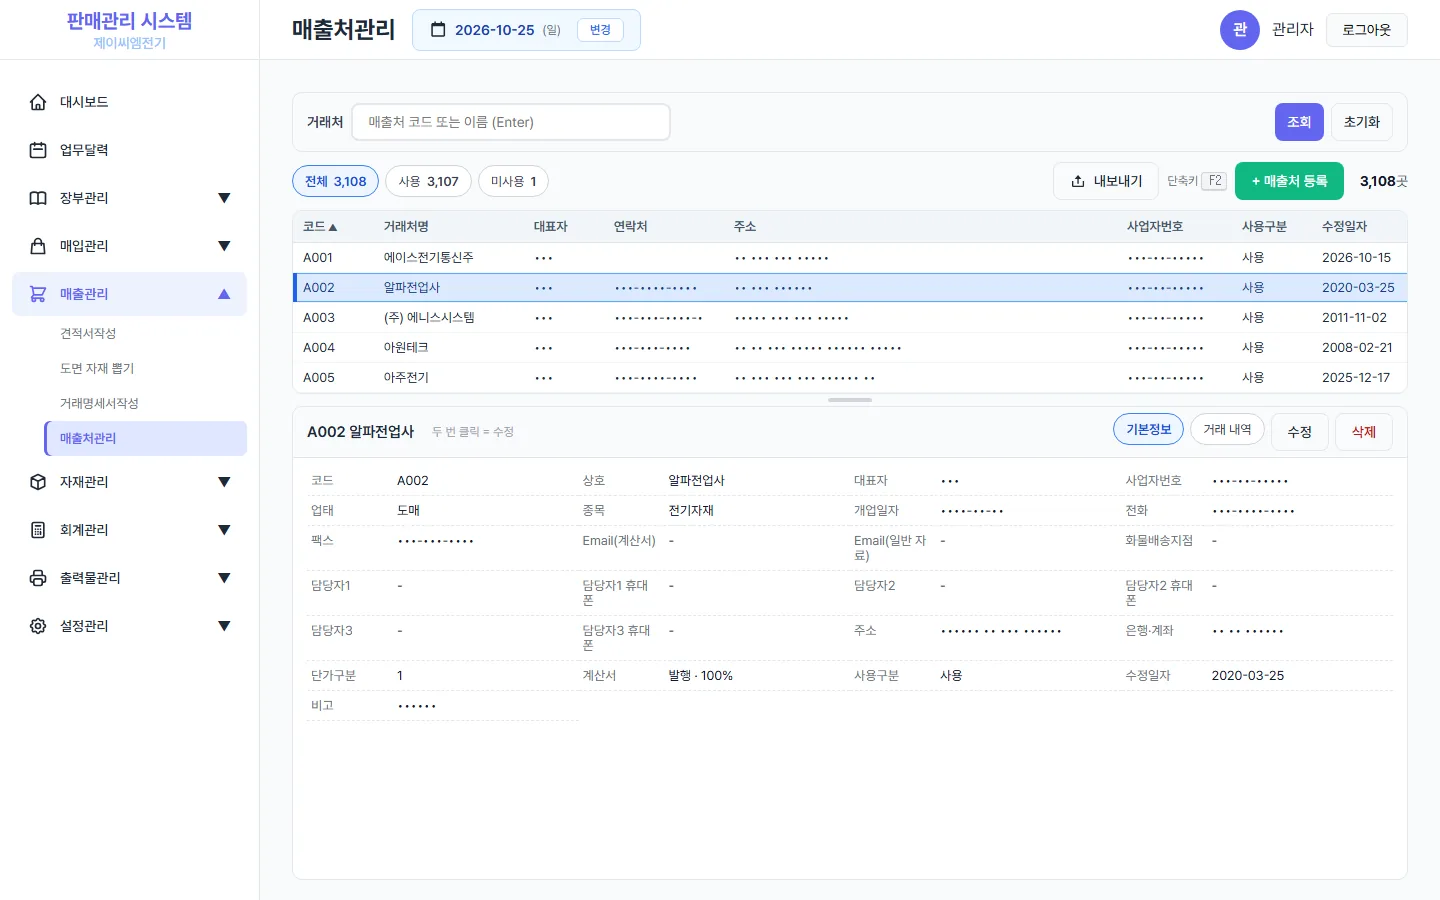
Task: Open 거래명세서작성 submenu item
Action: coord(145,403)
